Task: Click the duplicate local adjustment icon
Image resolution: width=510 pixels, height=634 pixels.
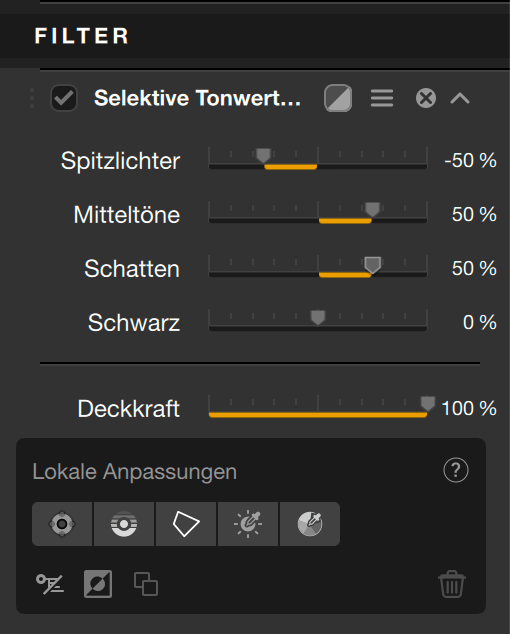Action: tap(146, 584)
